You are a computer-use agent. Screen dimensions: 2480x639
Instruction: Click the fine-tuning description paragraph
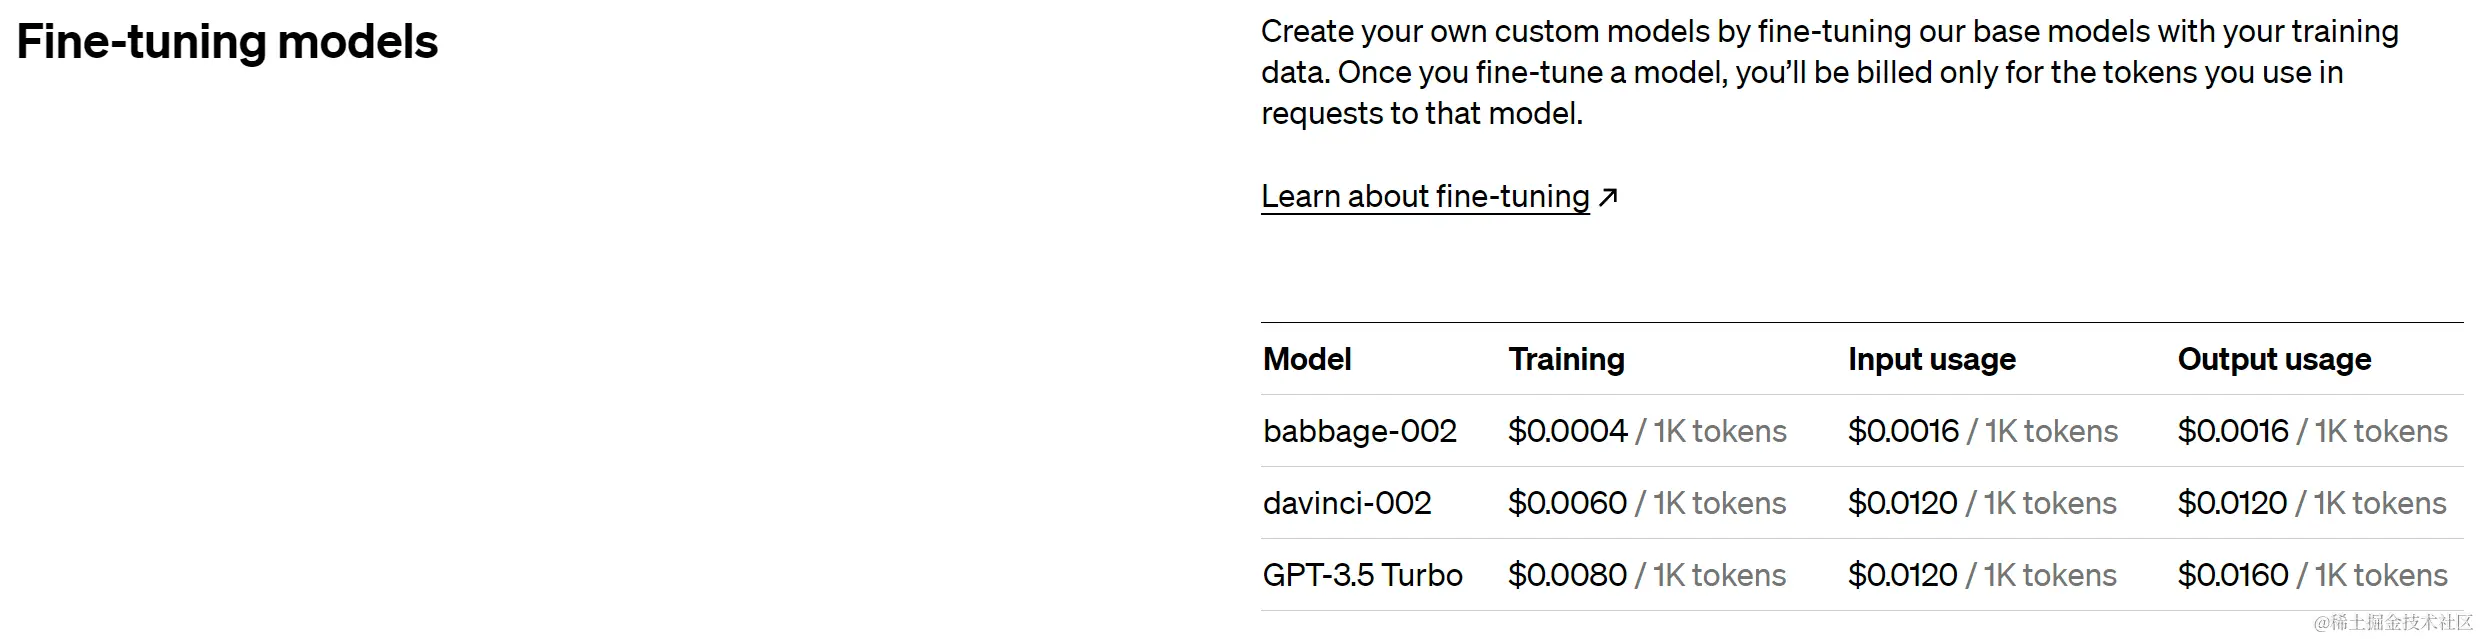tap(1830, 72)
